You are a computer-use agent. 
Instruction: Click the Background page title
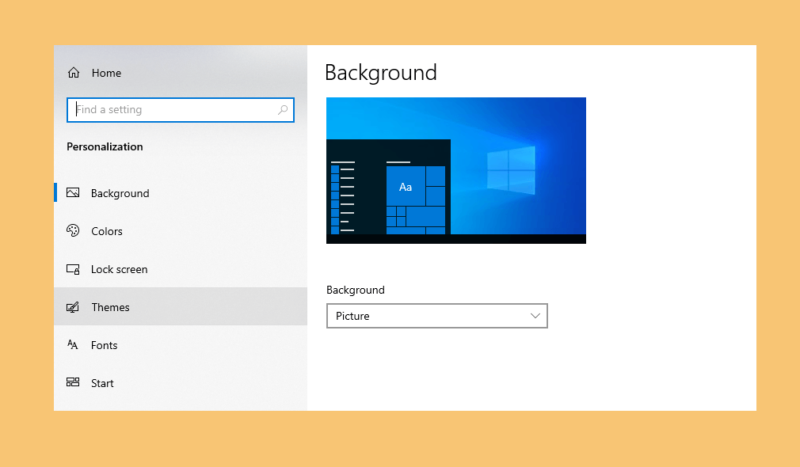381,72
